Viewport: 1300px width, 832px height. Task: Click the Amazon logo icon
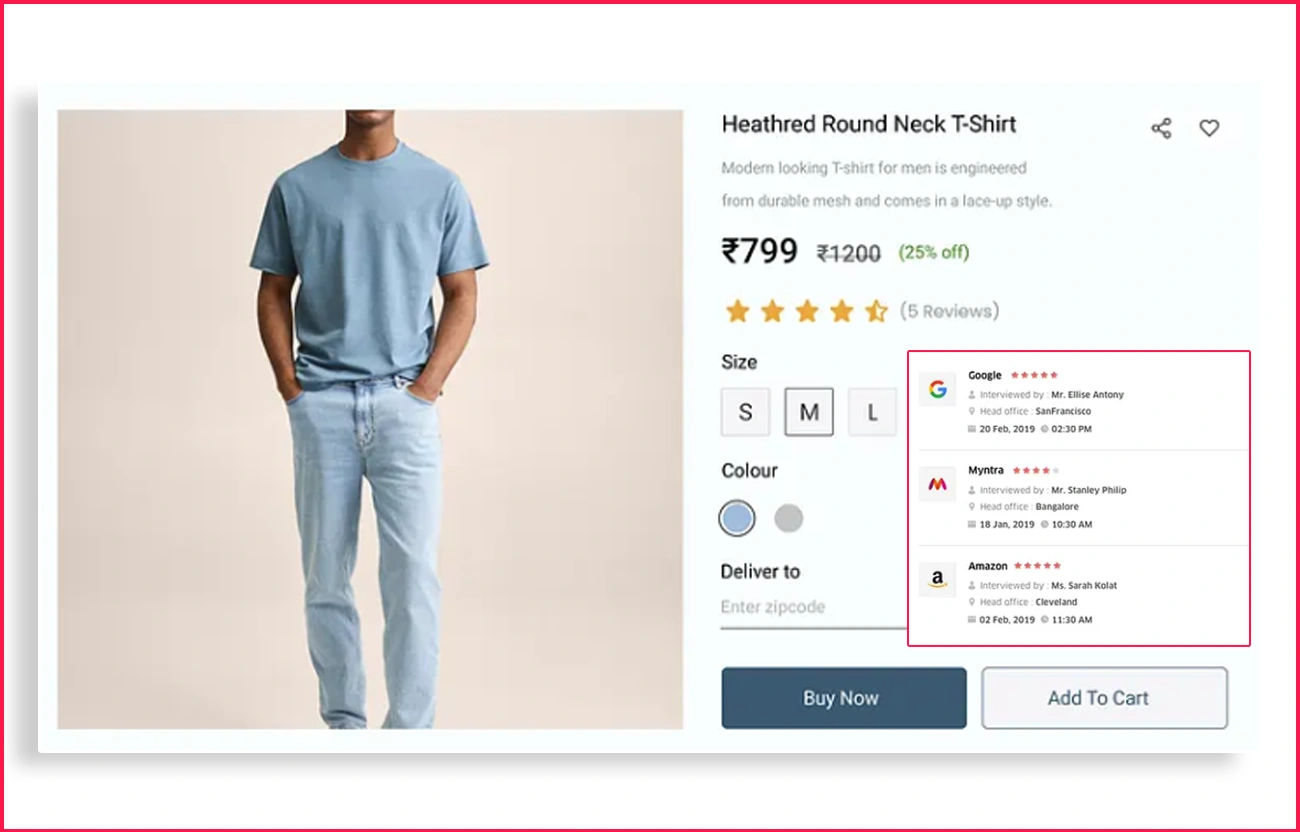coord(937,580)
